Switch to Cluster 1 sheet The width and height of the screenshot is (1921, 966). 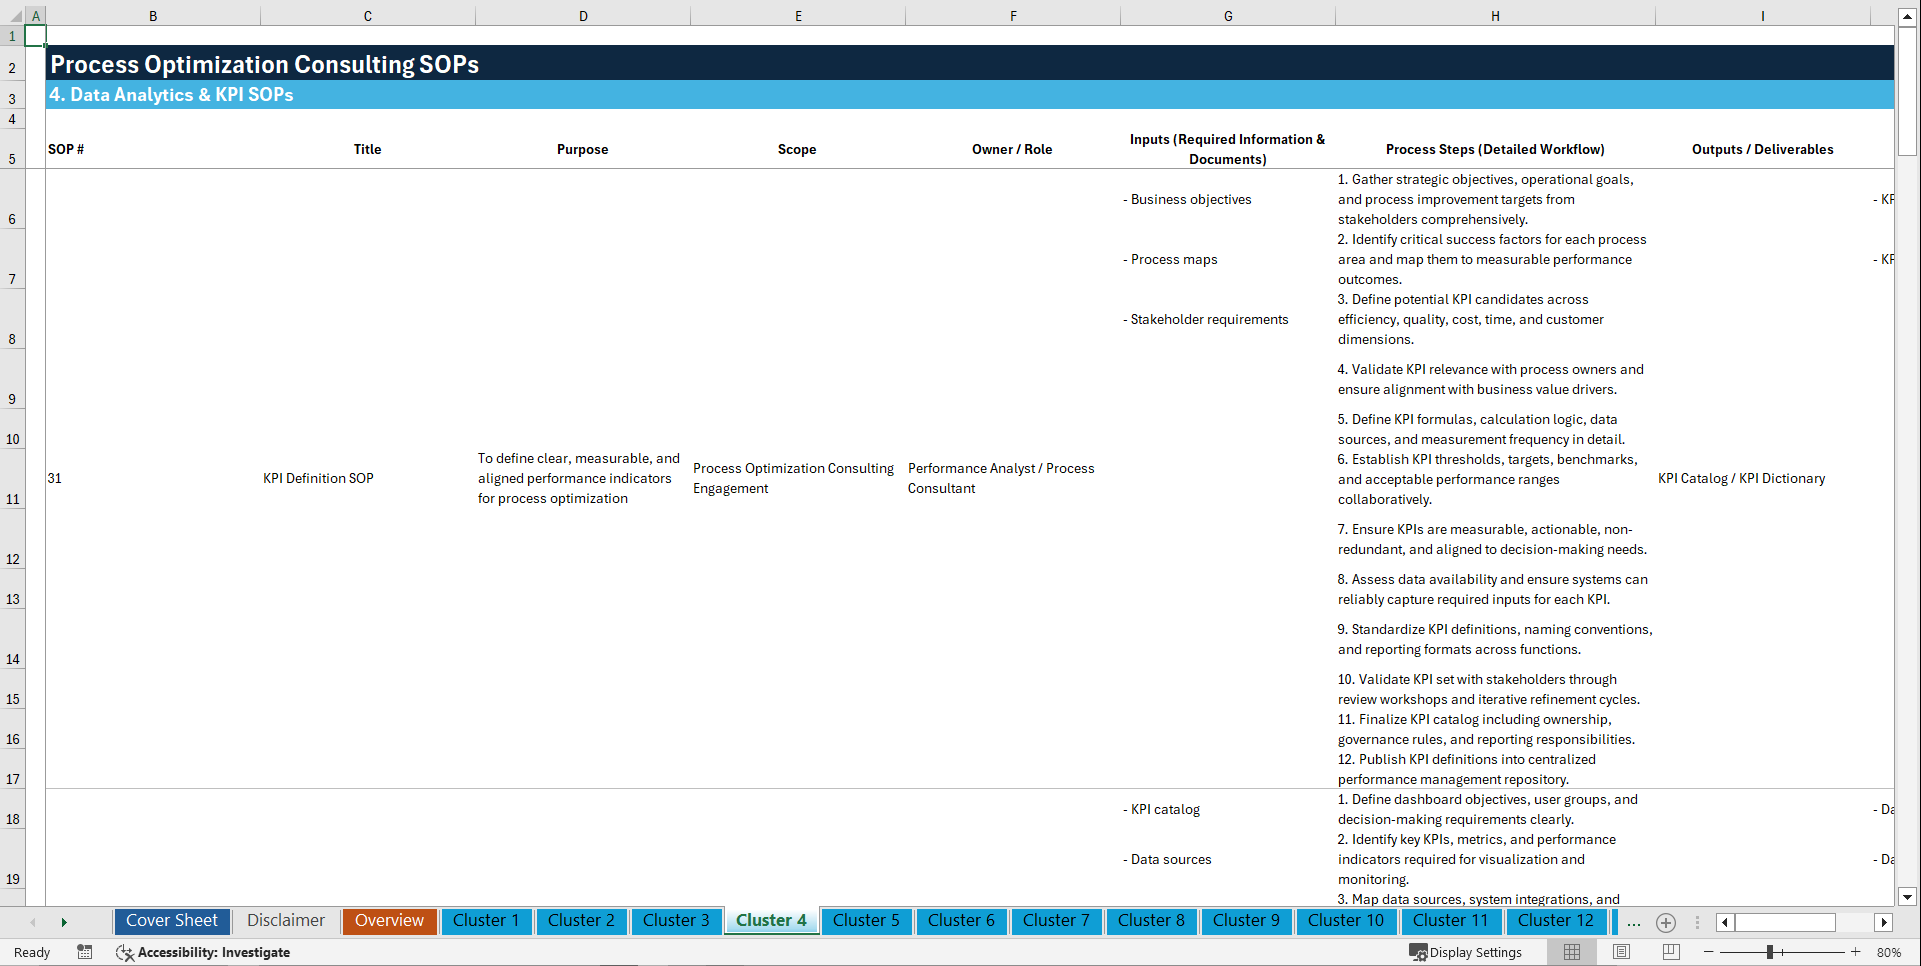click(x=486, y=921)
